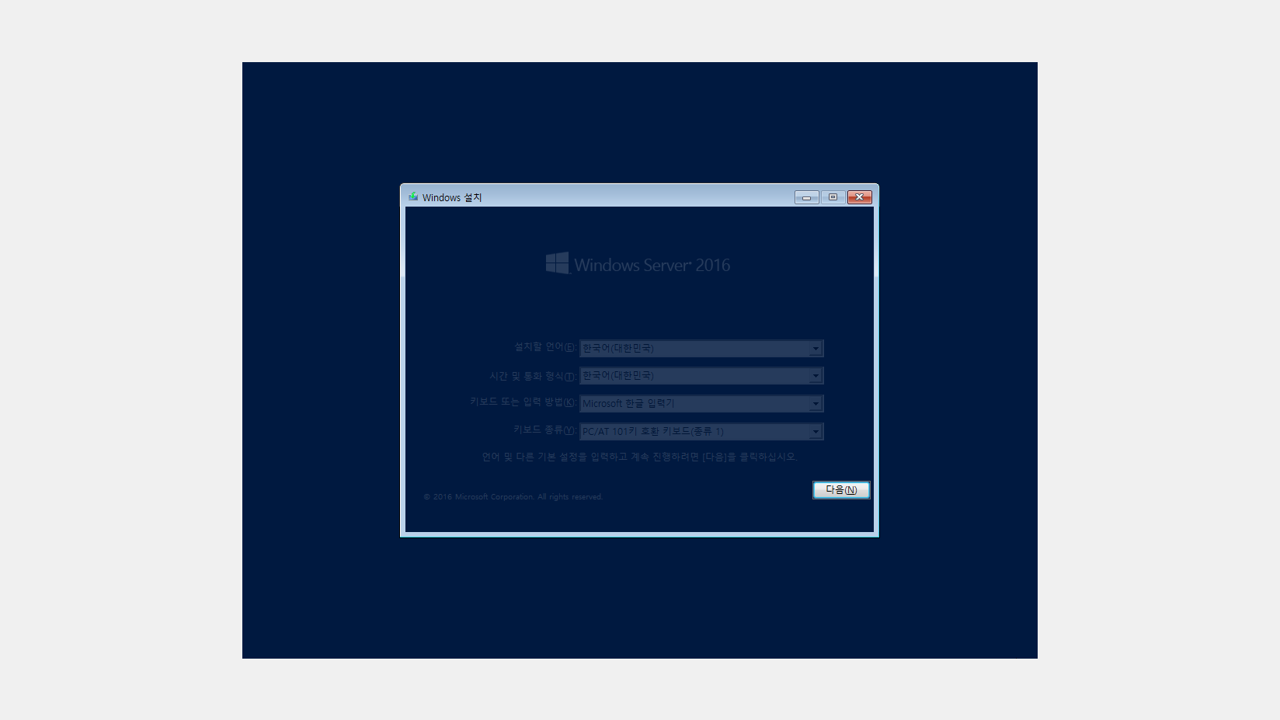Close the Windows 설치 window
Image resolution: width=1280 pixels, height=720 pixels.
pyautogui.click(x=859, y=197)
